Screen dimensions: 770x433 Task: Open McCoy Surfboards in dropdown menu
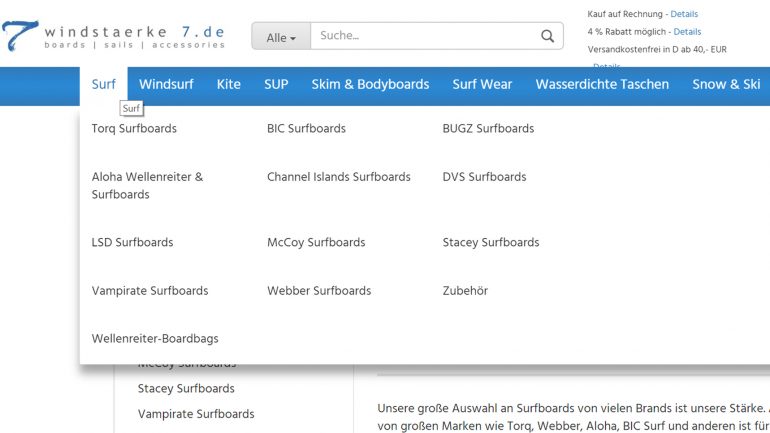tap(316, 243)
